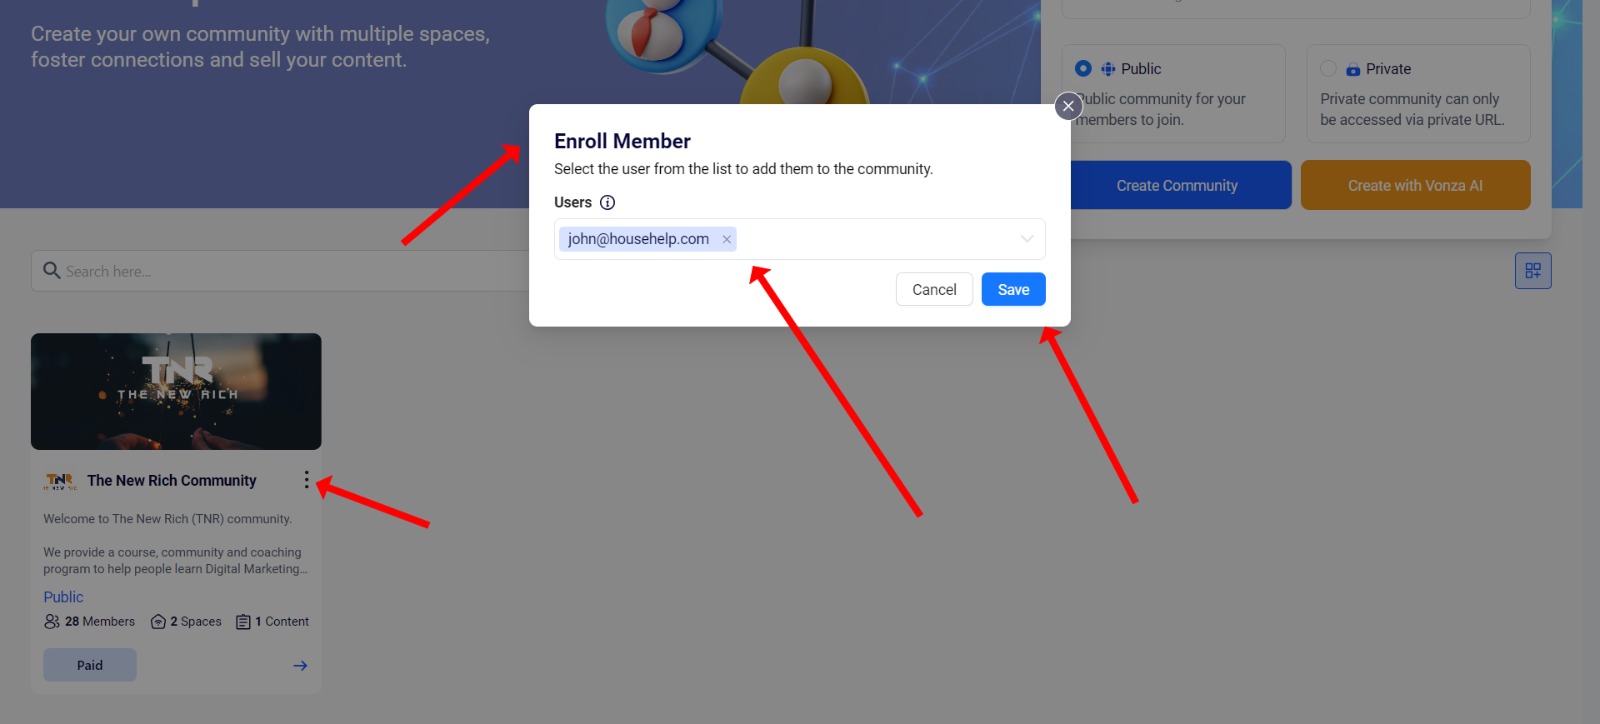Remove john@househelp.com tag with its x icon

[727, 239]
